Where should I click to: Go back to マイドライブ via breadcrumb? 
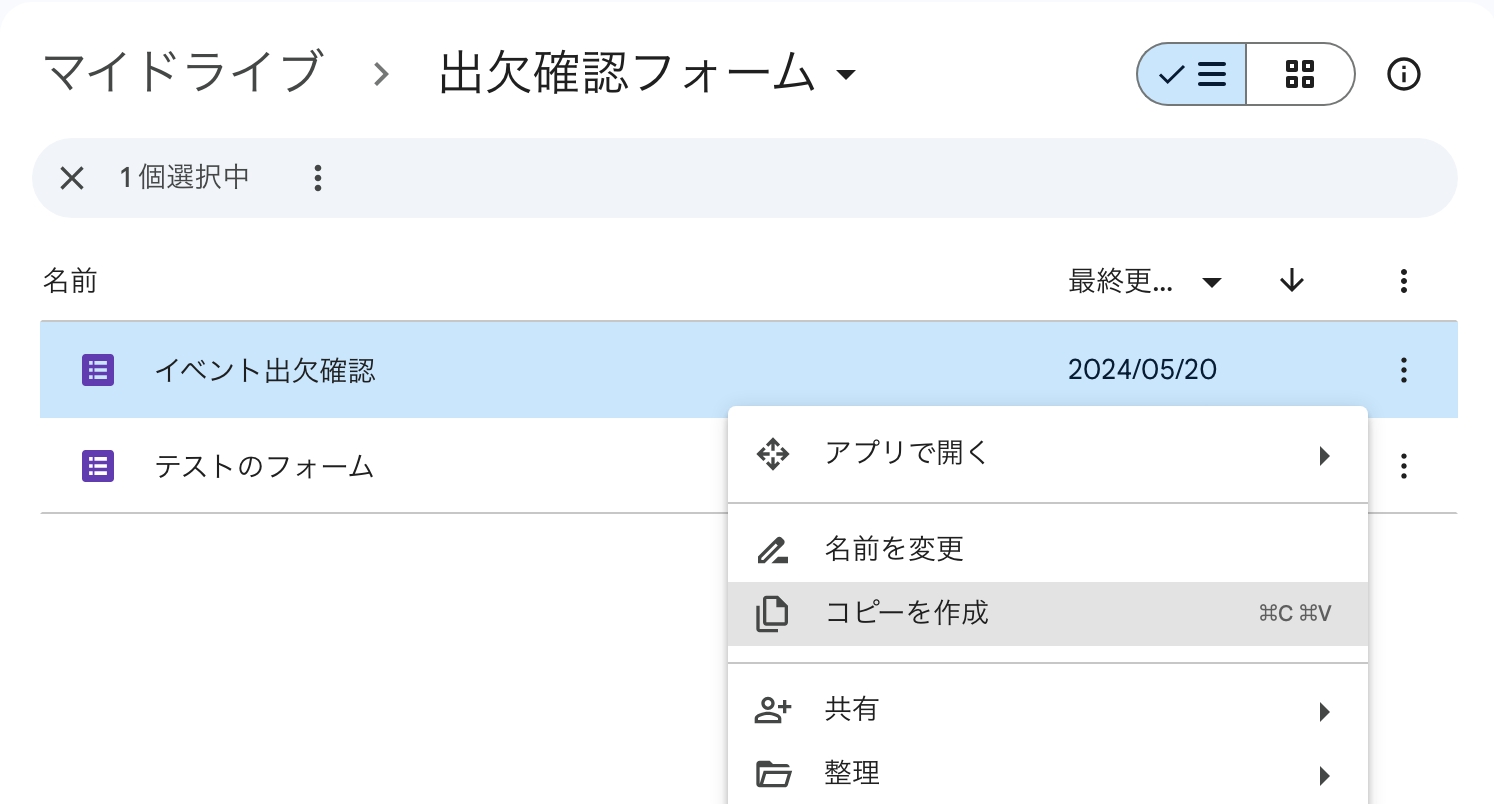coord(182,72)
